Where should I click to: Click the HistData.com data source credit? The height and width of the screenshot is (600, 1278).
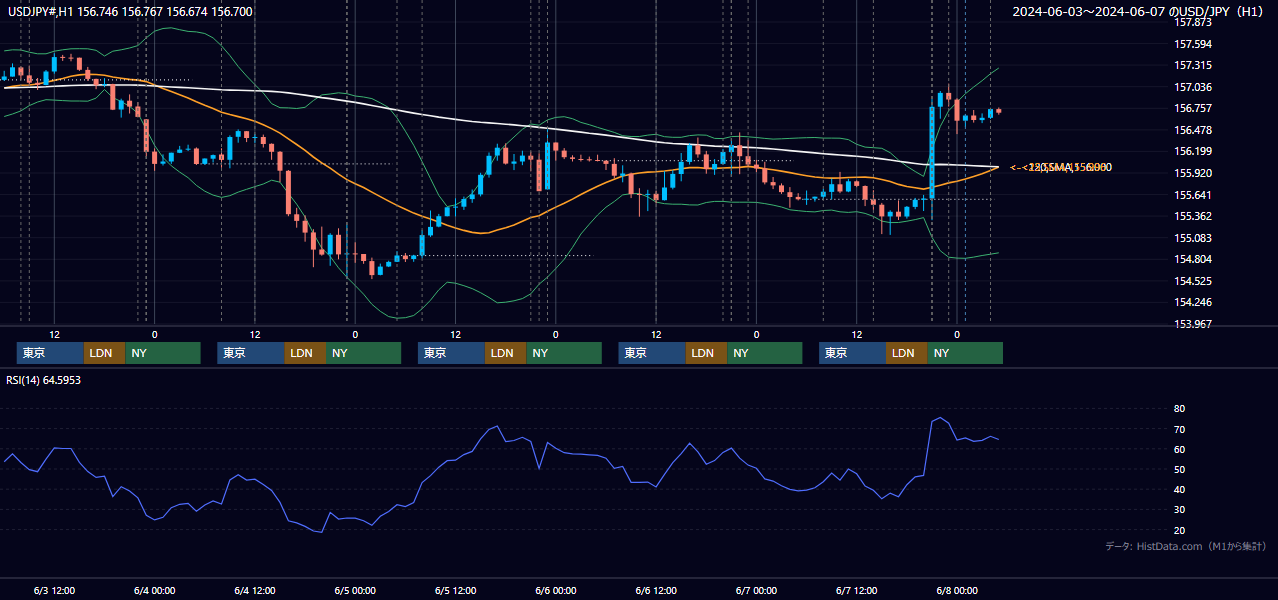(1186, 546)
